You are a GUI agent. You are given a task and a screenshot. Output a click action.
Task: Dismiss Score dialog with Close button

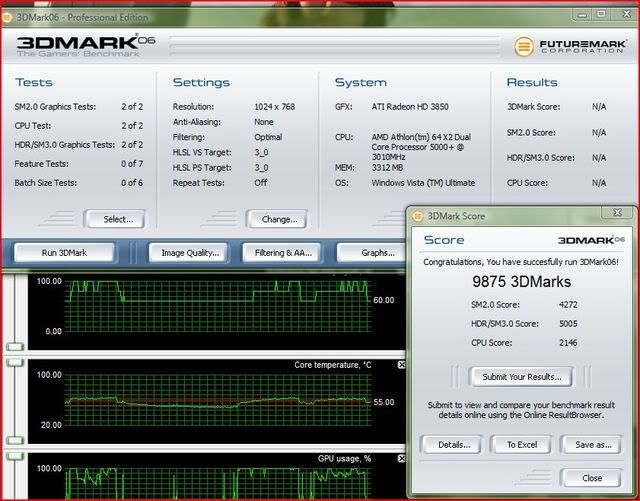click(591, 478)
